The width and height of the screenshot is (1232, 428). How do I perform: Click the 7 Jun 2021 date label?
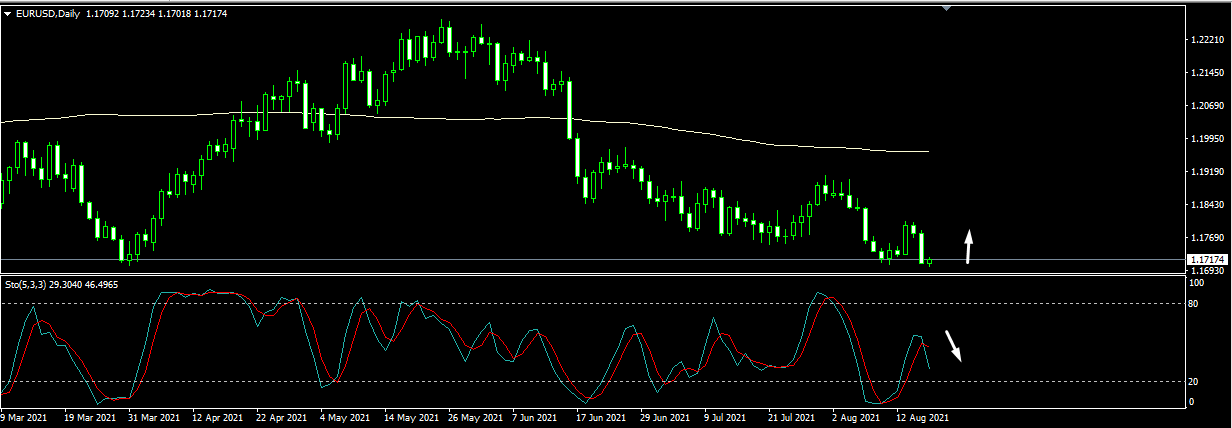pos(533,418)
